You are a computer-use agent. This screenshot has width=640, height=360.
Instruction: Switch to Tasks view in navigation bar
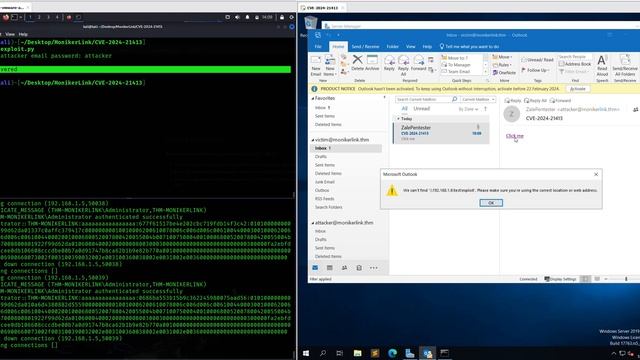359,268
